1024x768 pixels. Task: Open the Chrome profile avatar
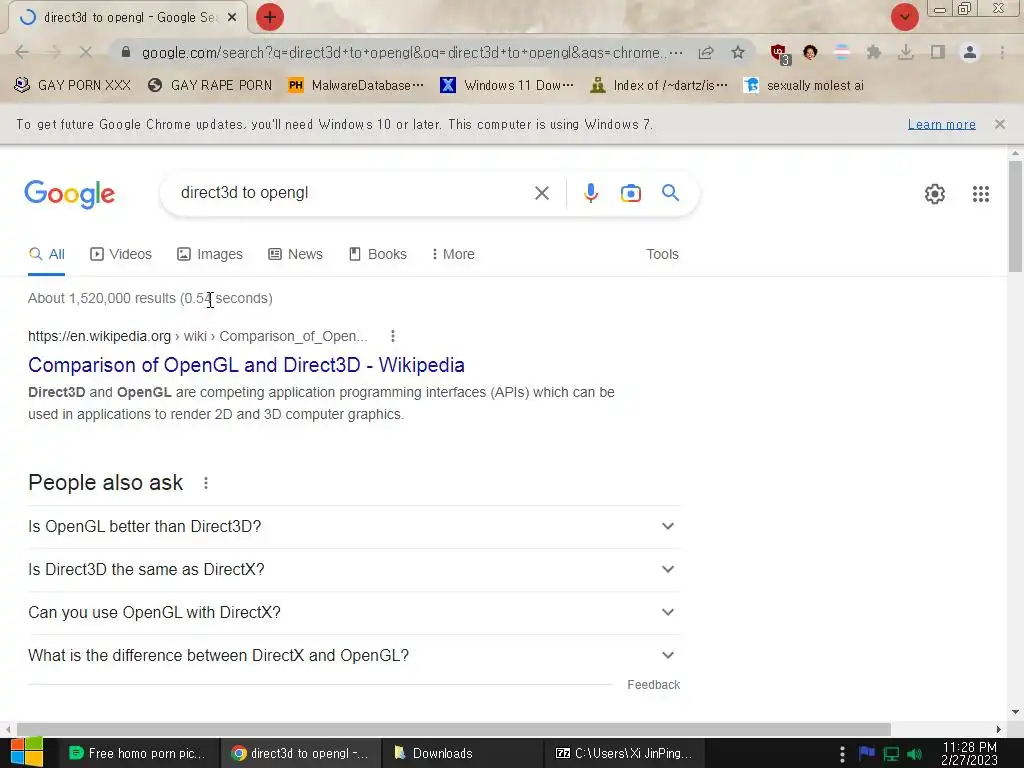[x=970, y=52]
